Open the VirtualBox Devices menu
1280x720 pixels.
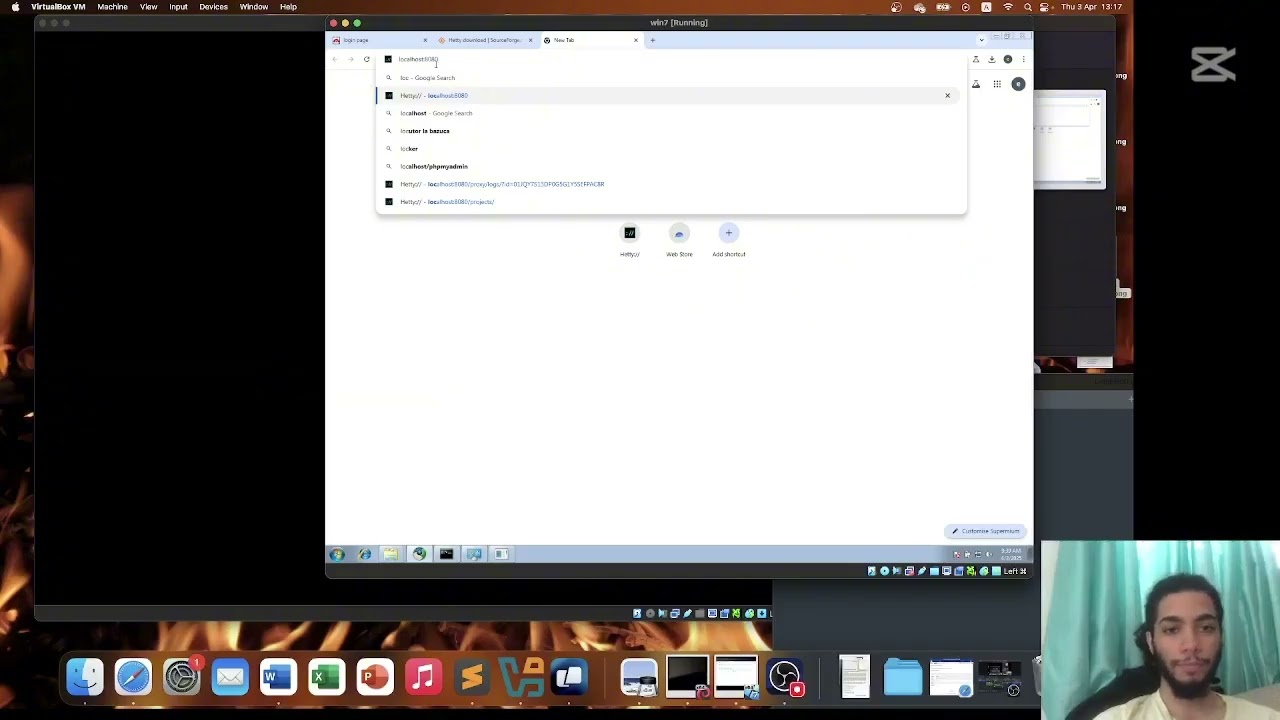pos(213,7)
